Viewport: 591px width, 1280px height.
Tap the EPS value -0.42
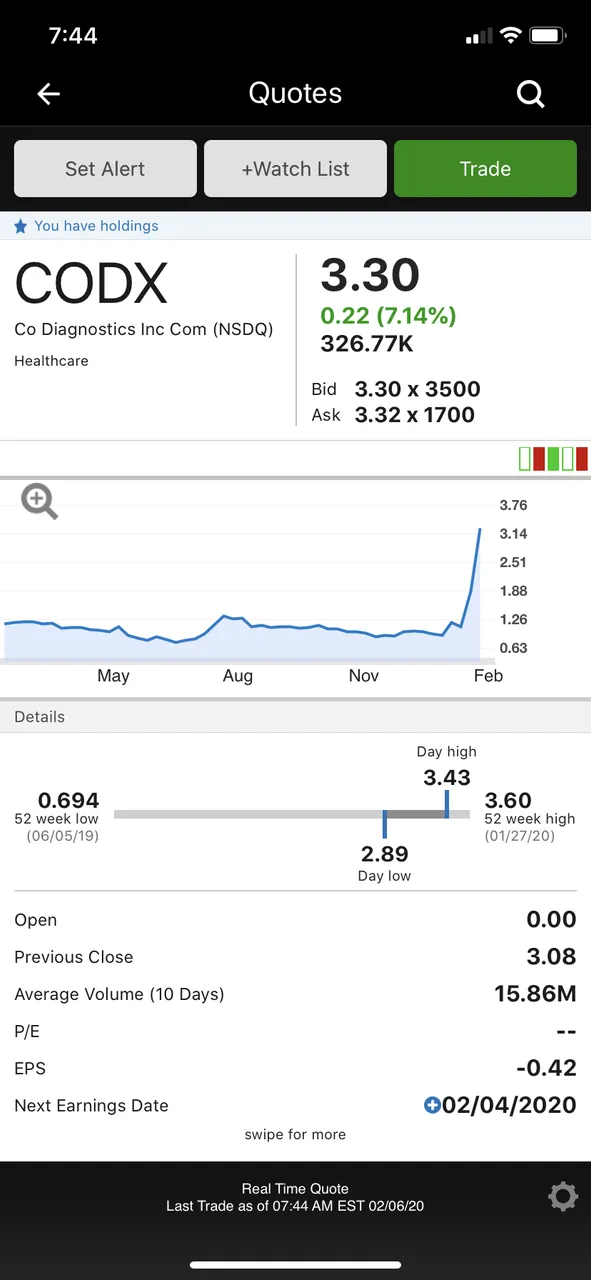click(547, 1068)
